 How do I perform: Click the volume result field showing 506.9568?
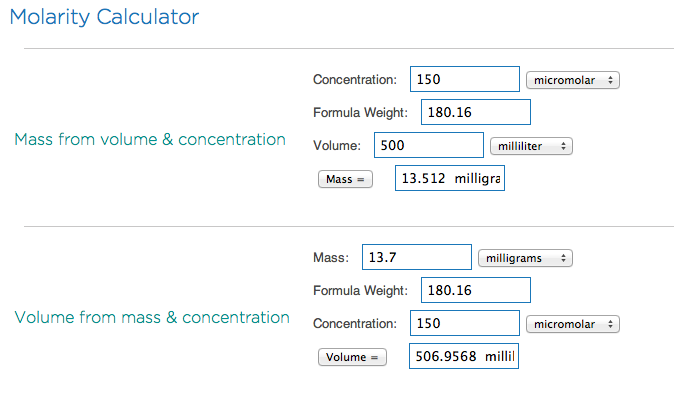(463, 356)
